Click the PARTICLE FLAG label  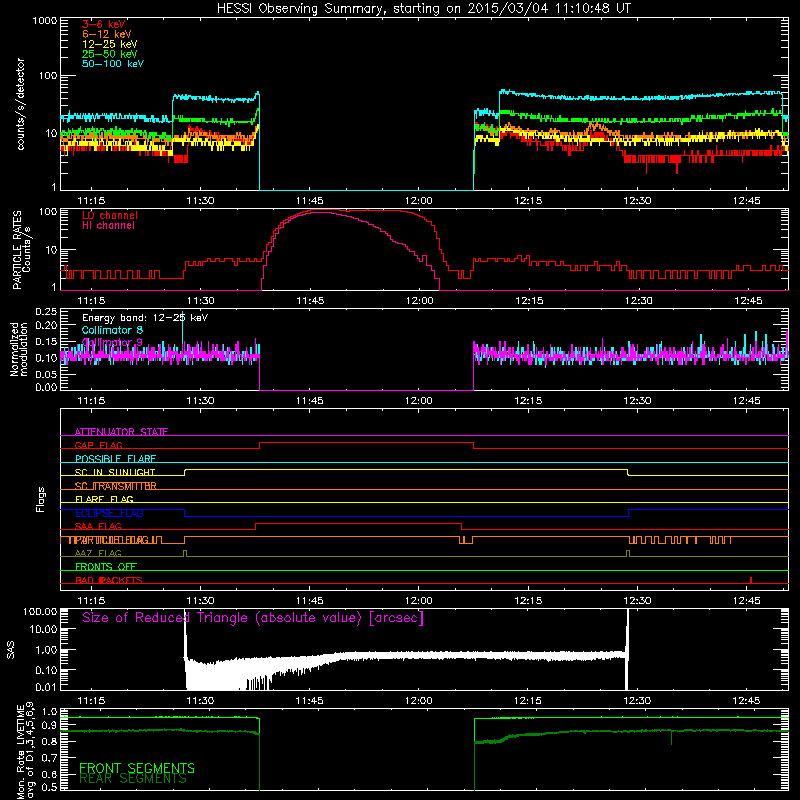[x=115, y=540]
